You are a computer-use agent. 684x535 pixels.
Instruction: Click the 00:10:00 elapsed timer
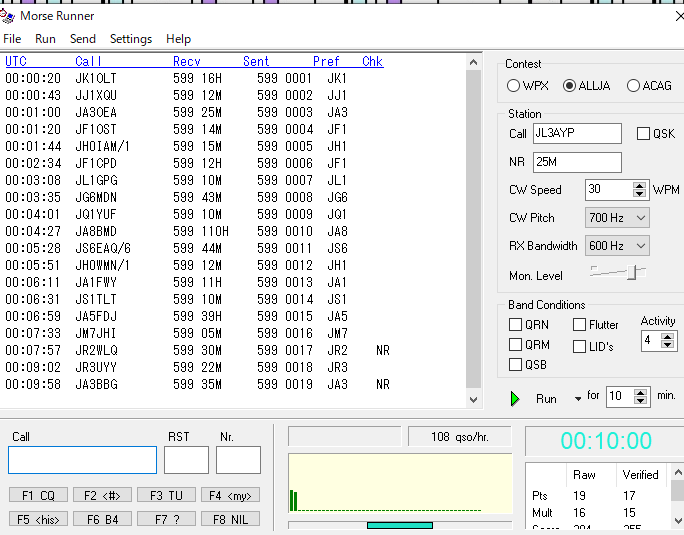point(606,441)
